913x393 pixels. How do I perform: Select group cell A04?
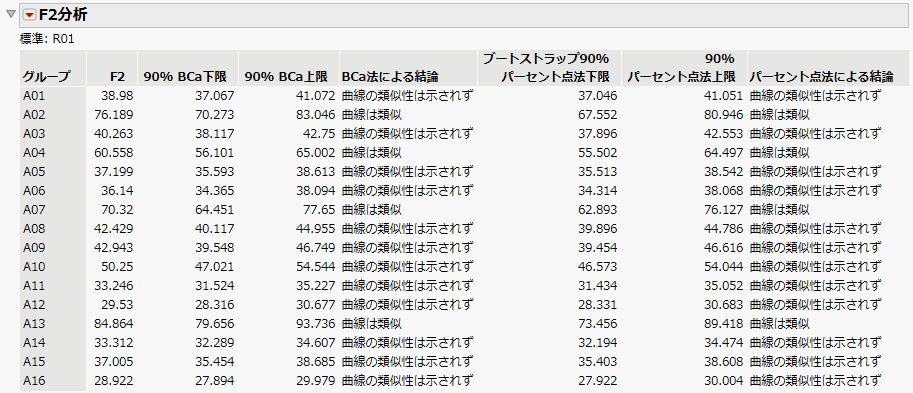pos(34,153)
